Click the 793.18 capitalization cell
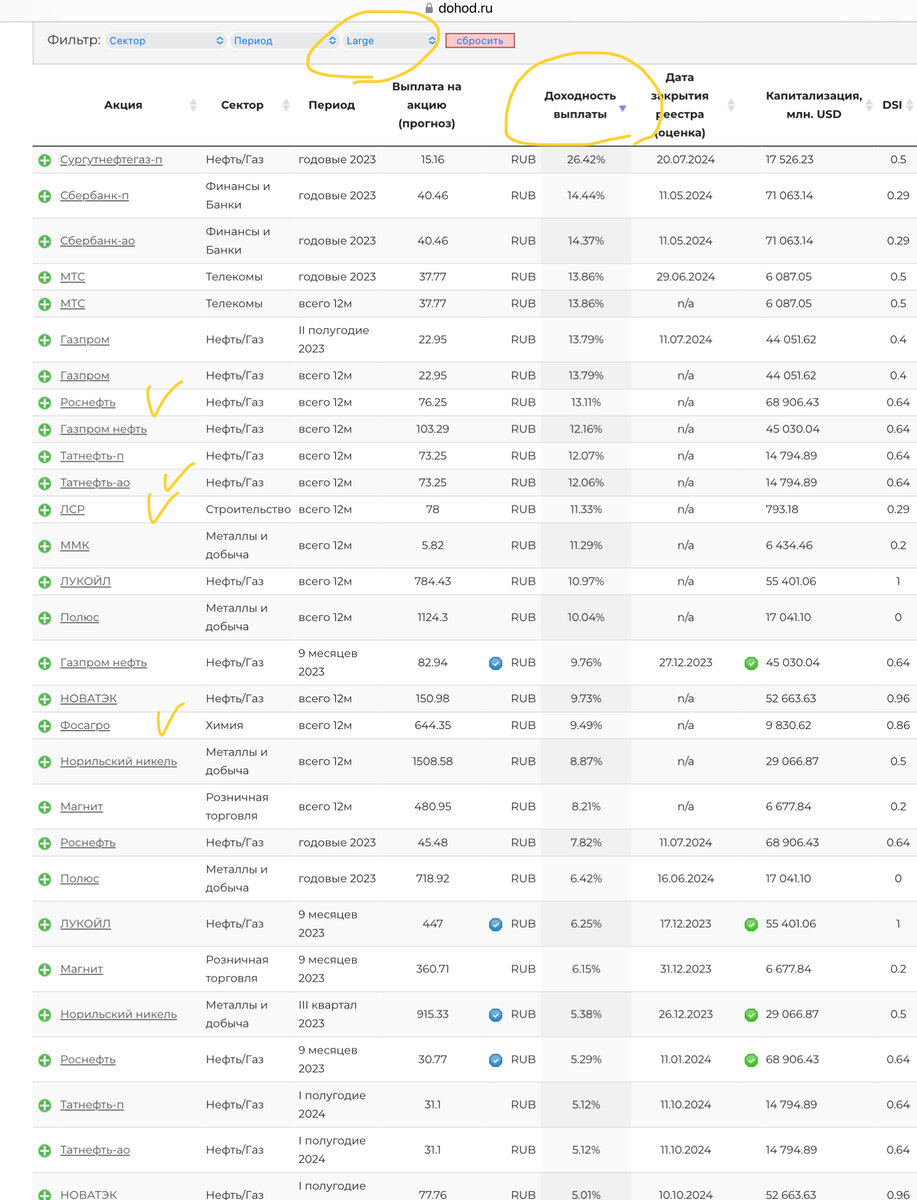Viewport: 917px width, 1200px height. pyautogui.click(x=782, y=510)
